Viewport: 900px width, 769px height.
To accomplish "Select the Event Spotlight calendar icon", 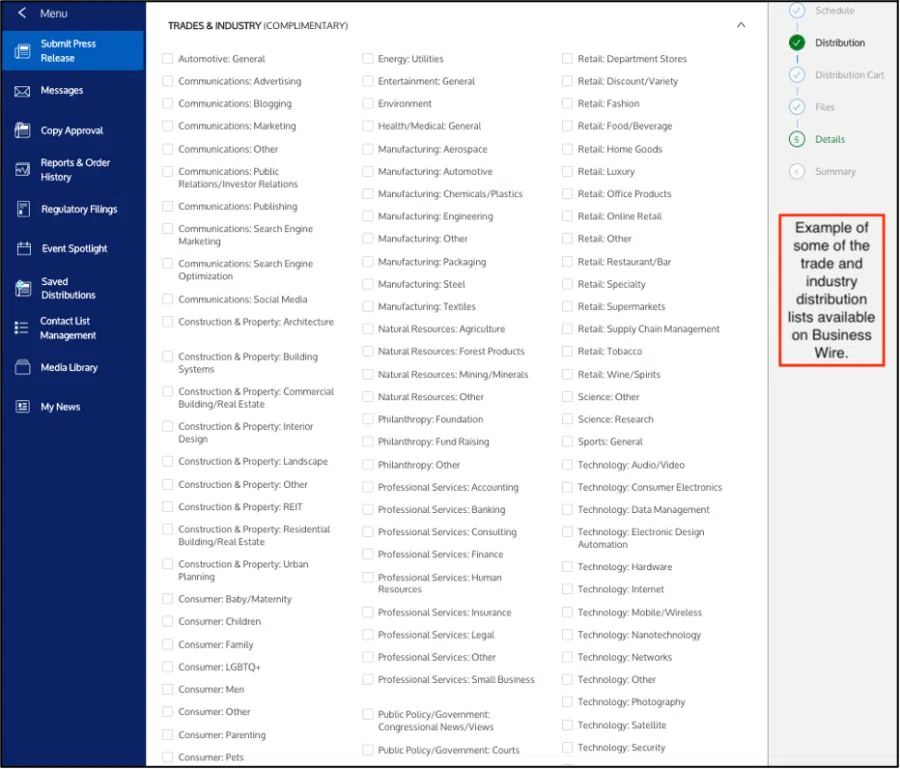I will 22,249.
